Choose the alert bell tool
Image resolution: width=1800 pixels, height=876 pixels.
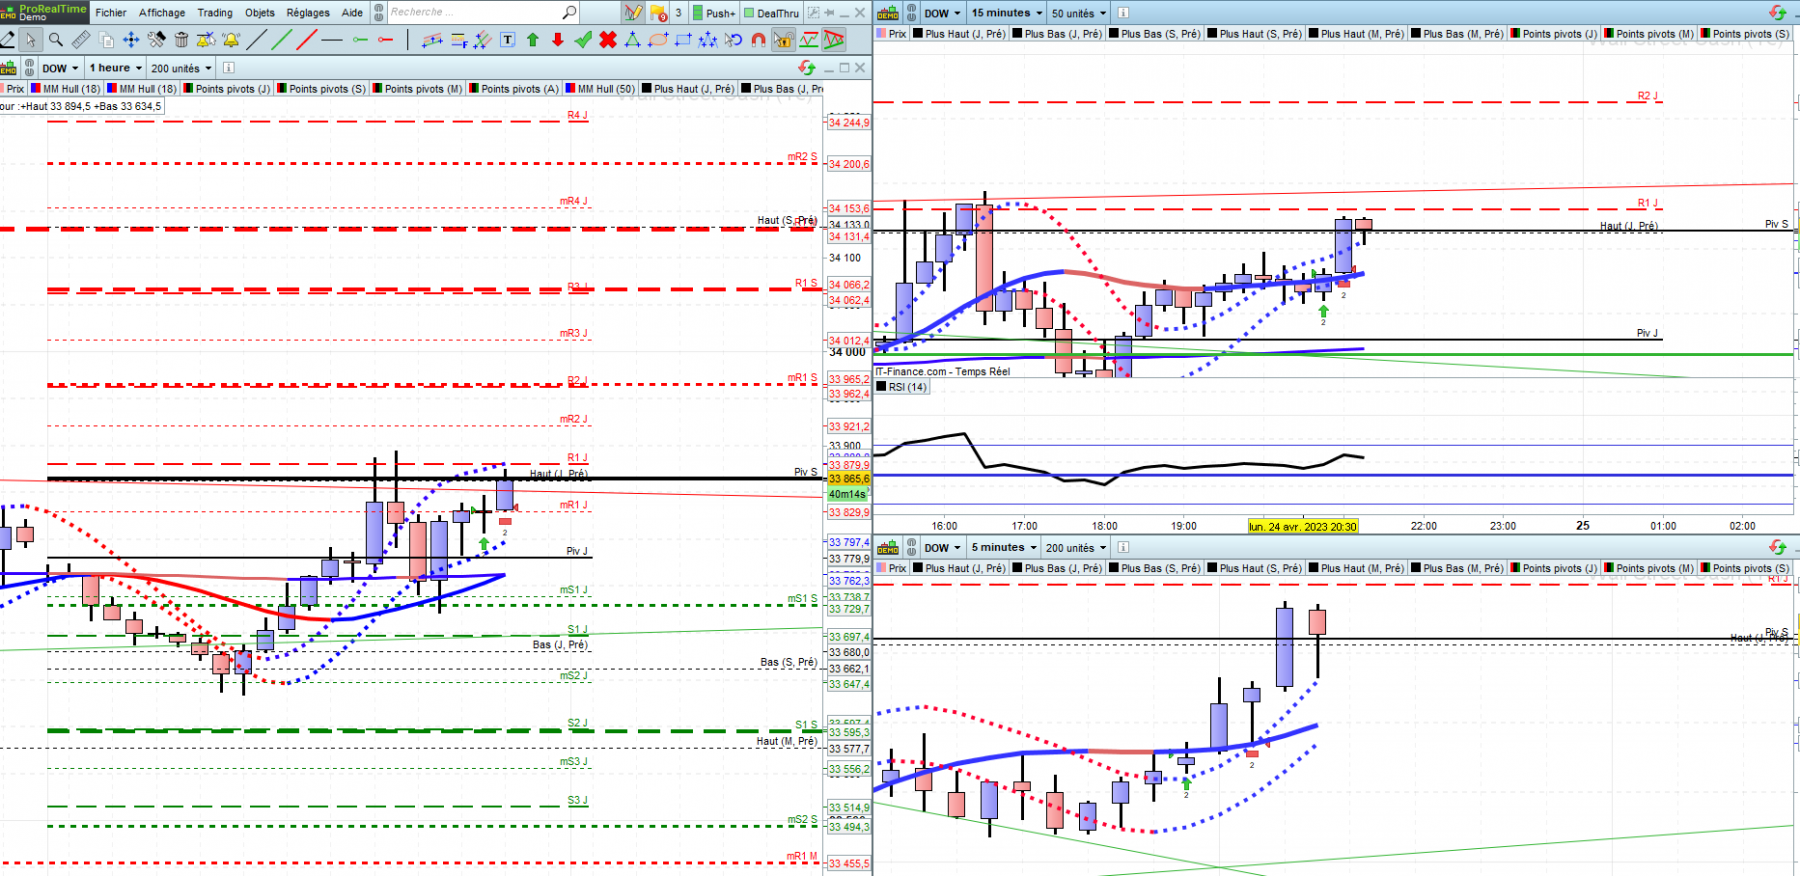[231, 40]
